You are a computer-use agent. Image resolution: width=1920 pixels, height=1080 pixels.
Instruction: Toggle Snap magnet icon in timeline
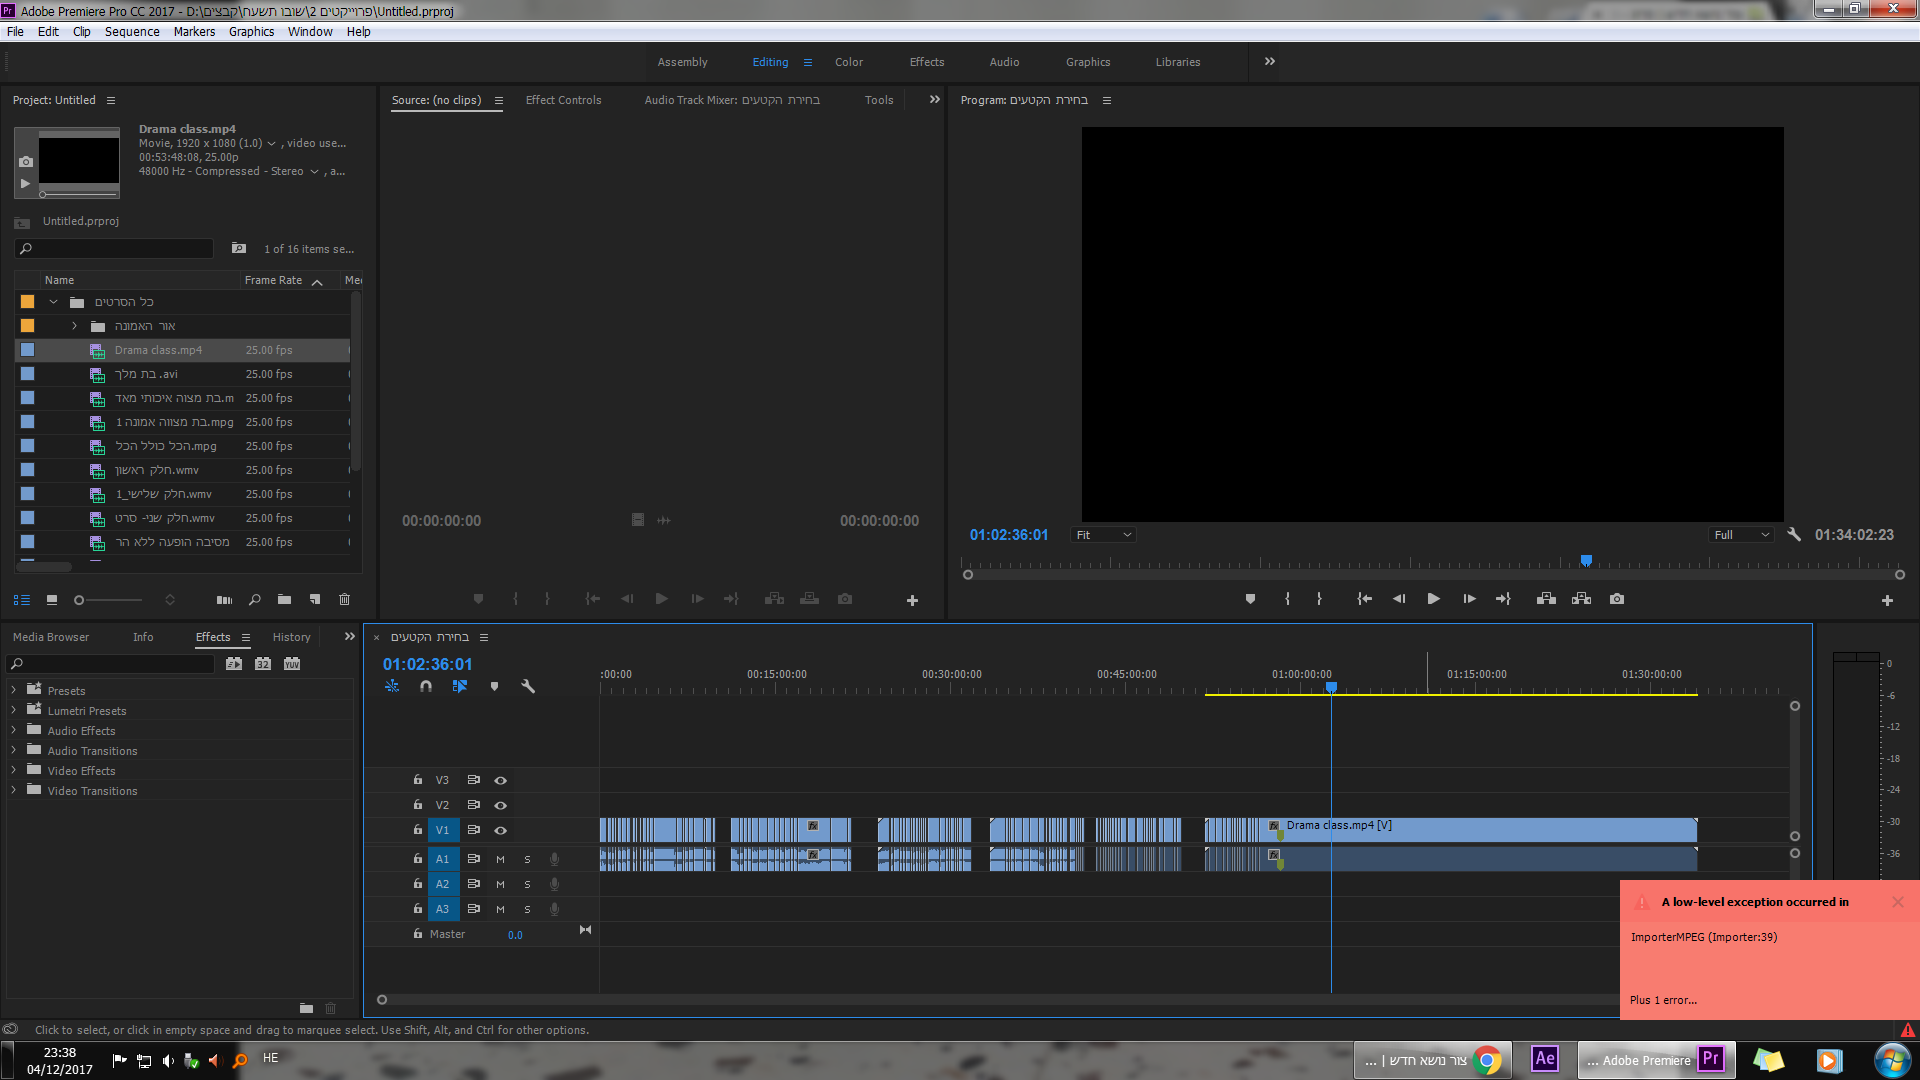(426, 686)
